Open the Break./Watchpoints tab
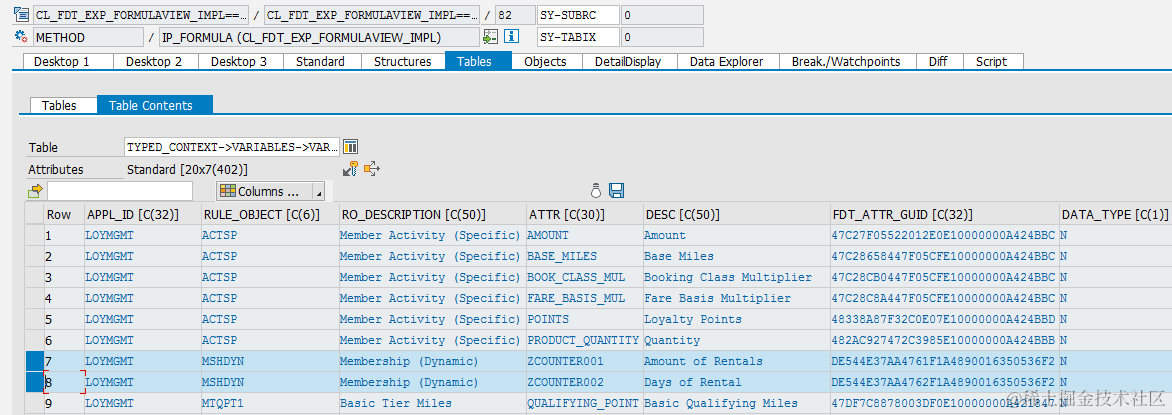Image resolution: width=1172 pixels, height=415 pixels. pyautogui.click(x=846, y=61)
